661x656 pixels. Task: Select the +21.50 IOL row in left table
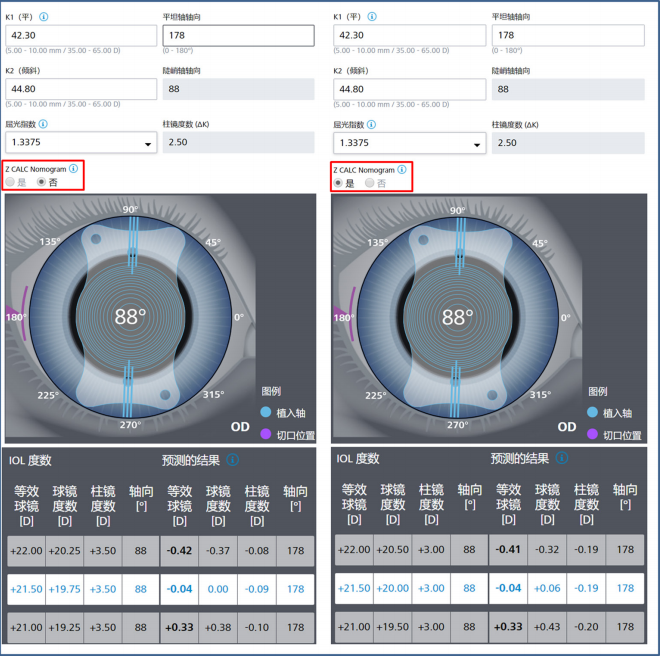[161, 589]
